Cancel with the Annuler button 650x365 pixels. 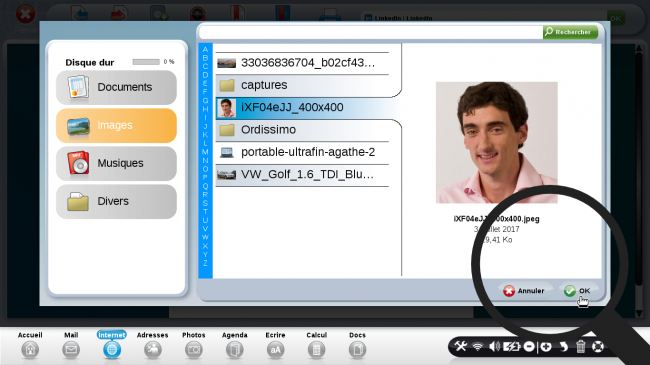[524, 291]
